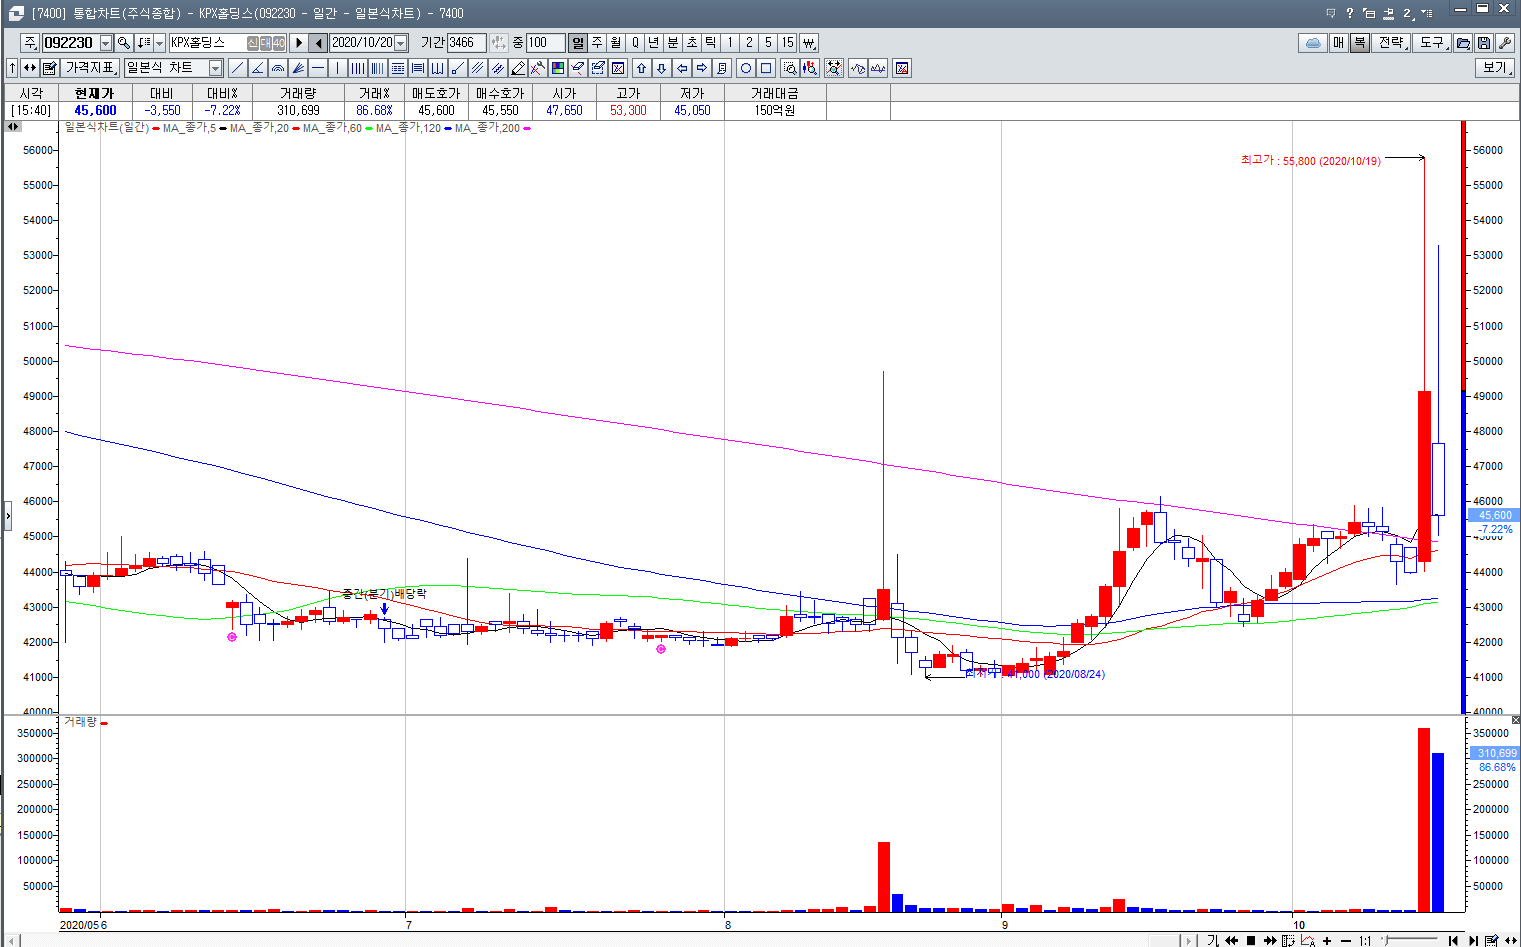
Task: Click the cloud sync button
Action: pos(1313,43)
